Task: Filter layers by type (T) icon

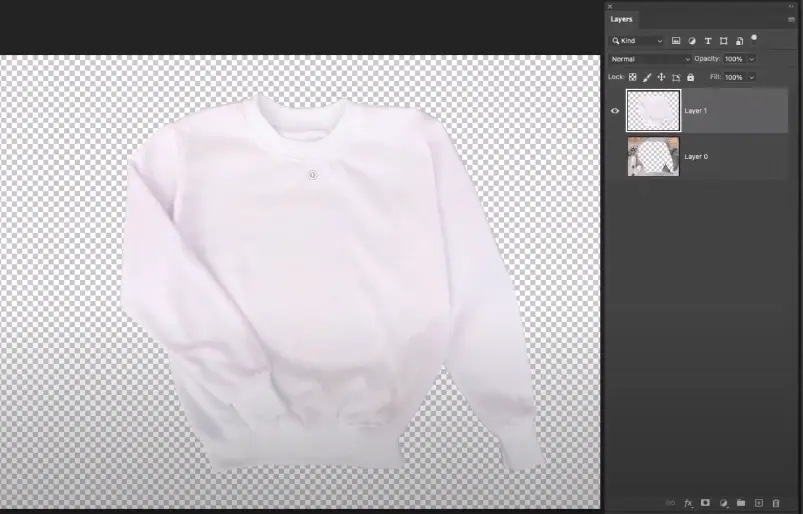Action: click(708, 41)
